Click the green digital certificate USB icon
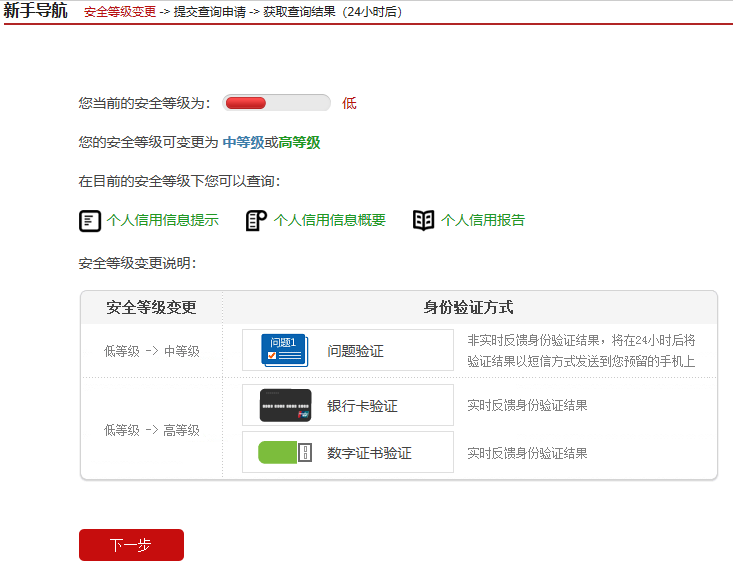 pos(285,453)
